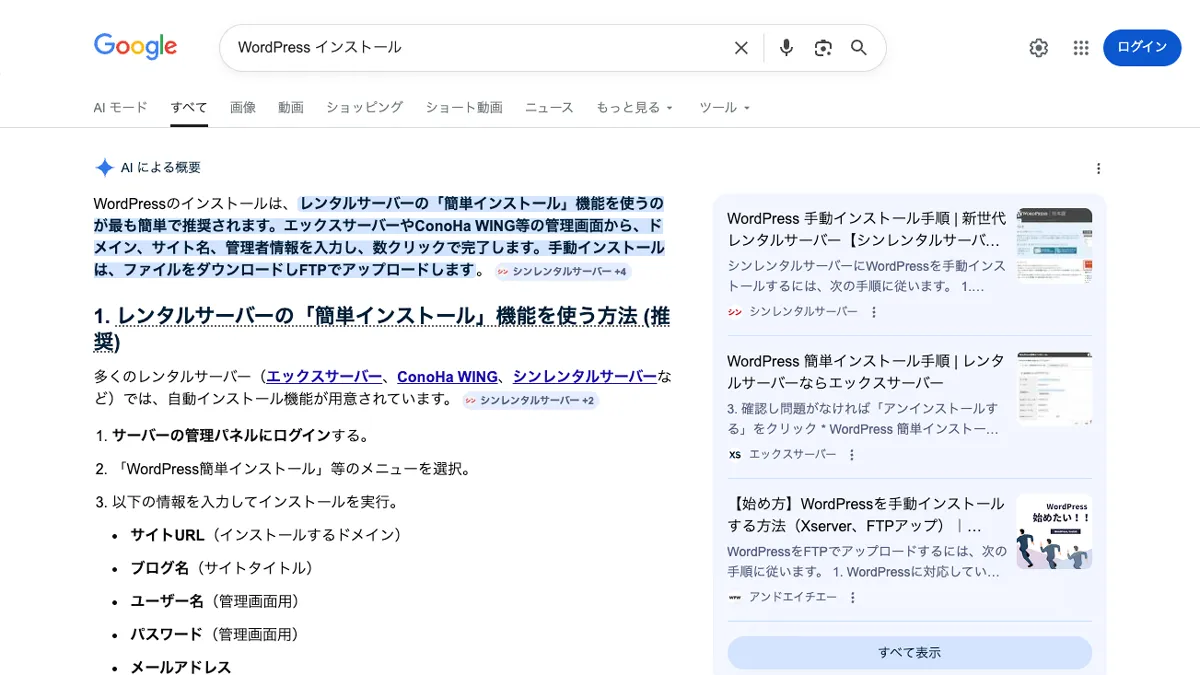Open more options beside the アンドエイチエー source
The width and height of the screenshot is (1200, 675).
(x=853, y=597)
